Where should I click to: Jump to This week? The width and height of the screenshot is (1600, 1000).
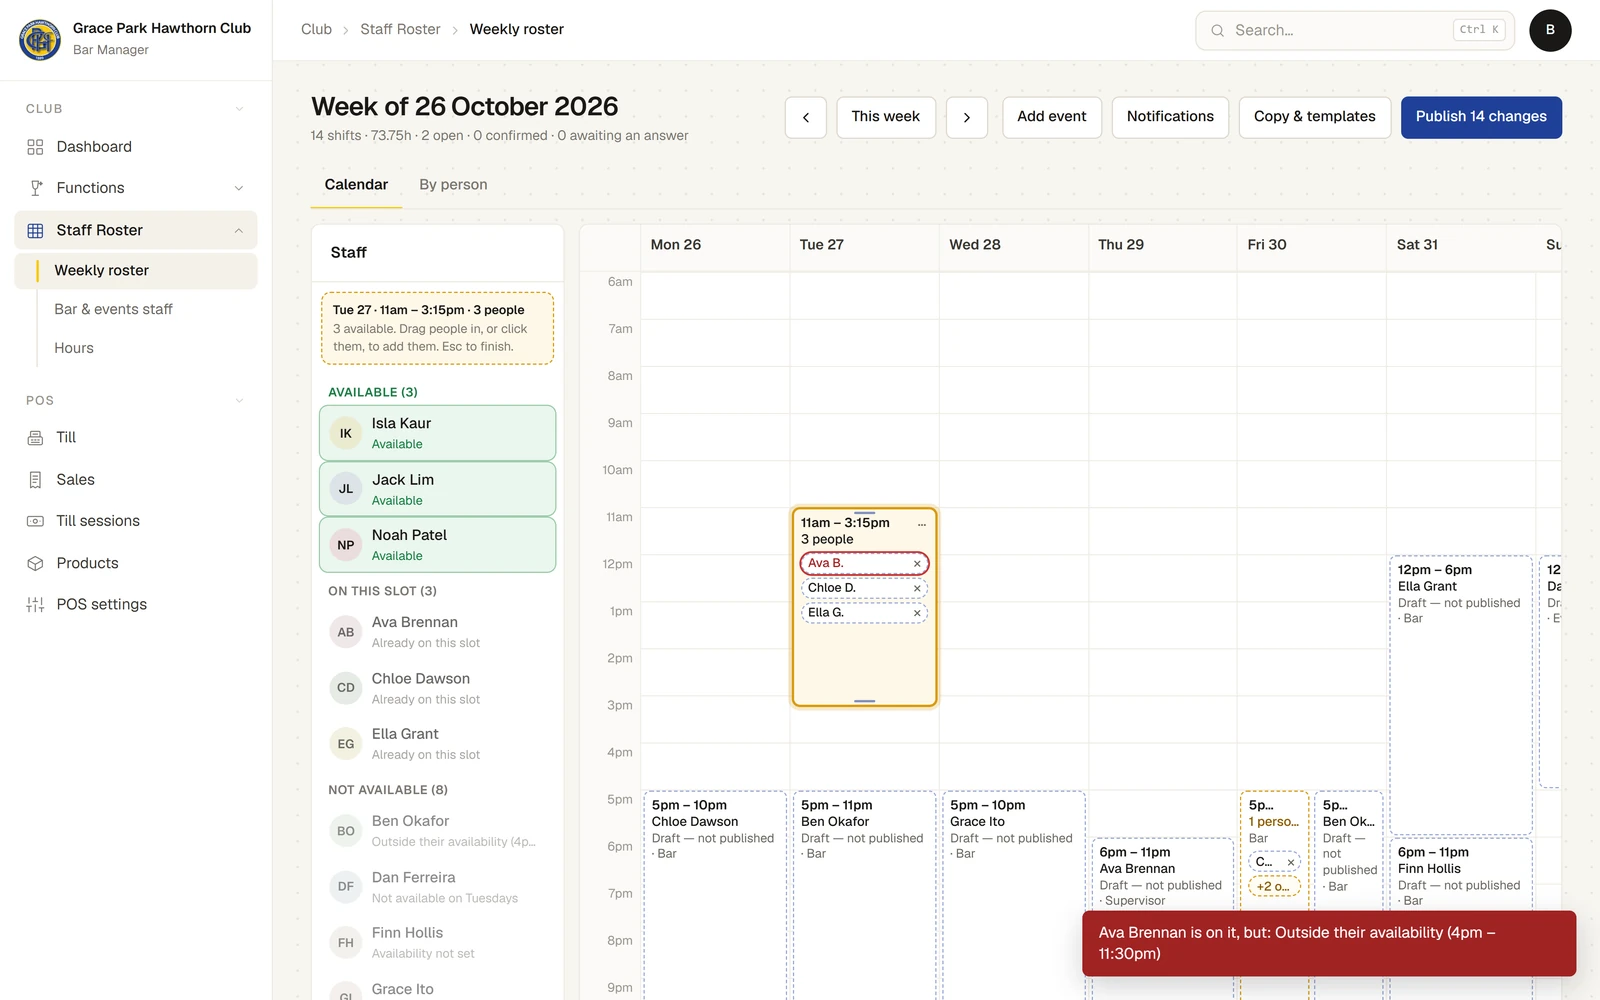[886, 117]
